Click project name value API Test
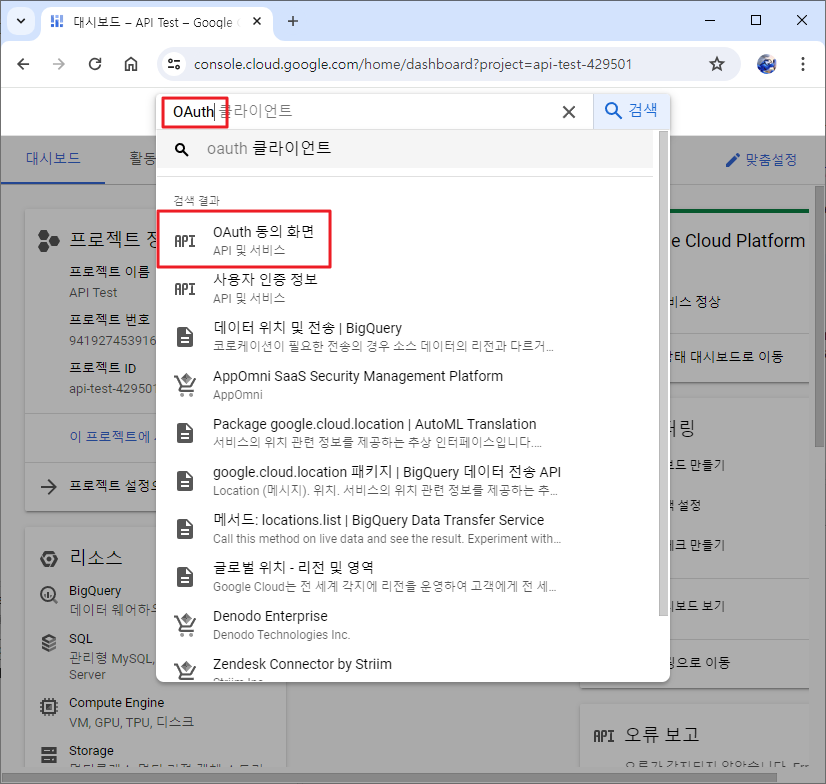 93,292
